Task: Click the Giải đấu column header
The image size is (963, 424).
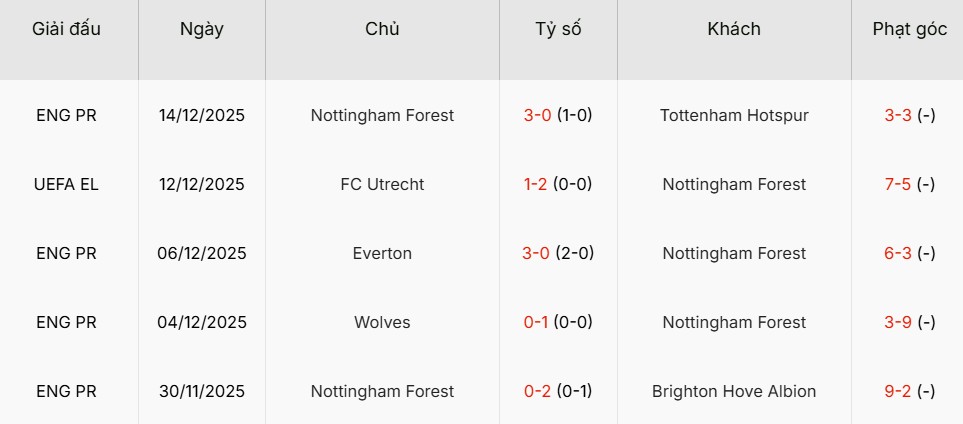Action: [66, 29]
